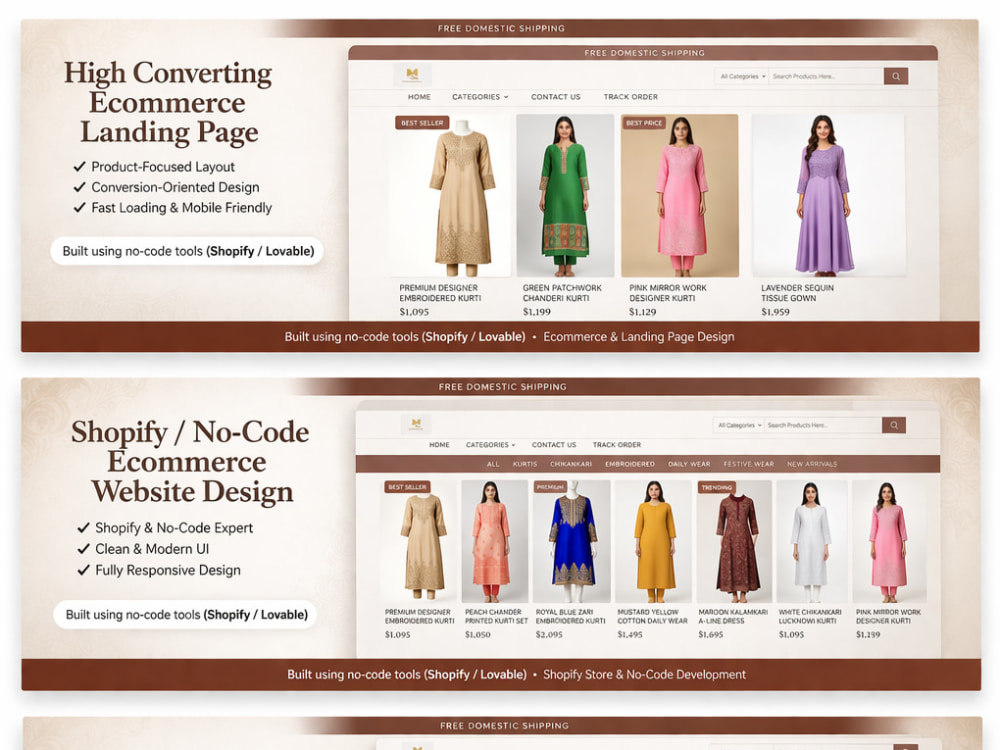Click the search icon in the second mockup
Viewport: 1000px width, 750px height.
click(x=893, y=425)
